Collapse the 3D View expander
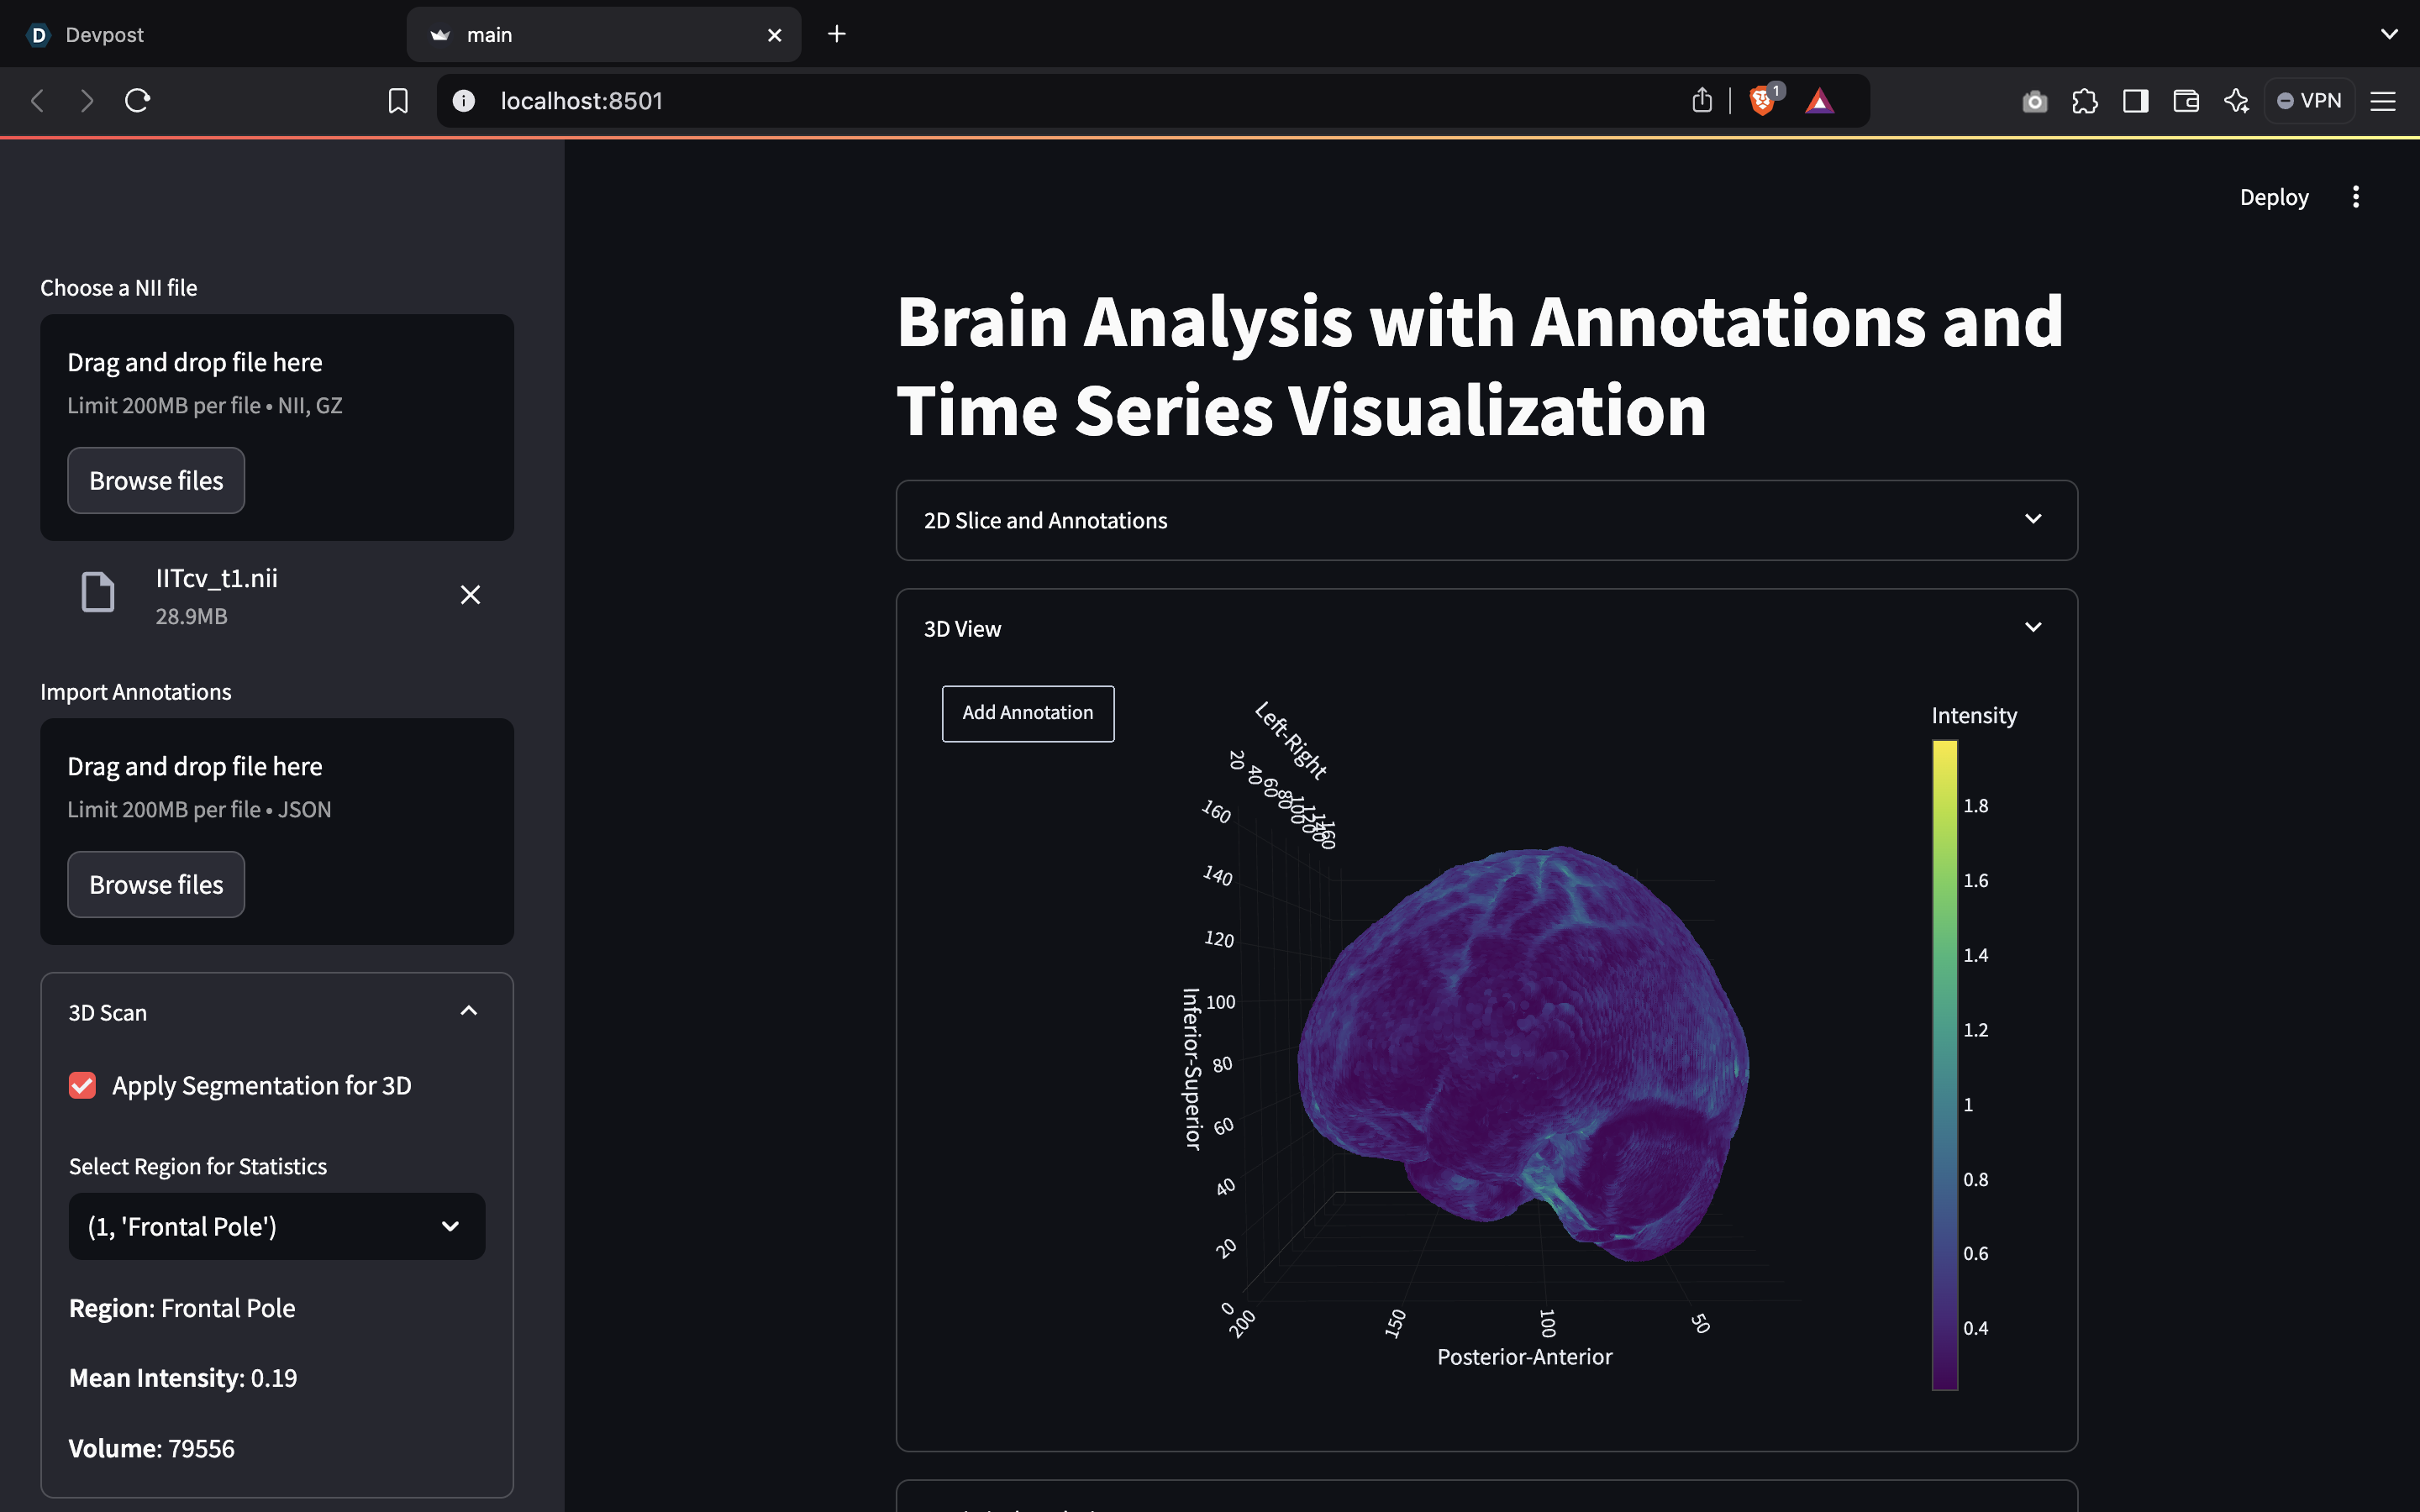 pyautogui.click(x=2032, y=628)
